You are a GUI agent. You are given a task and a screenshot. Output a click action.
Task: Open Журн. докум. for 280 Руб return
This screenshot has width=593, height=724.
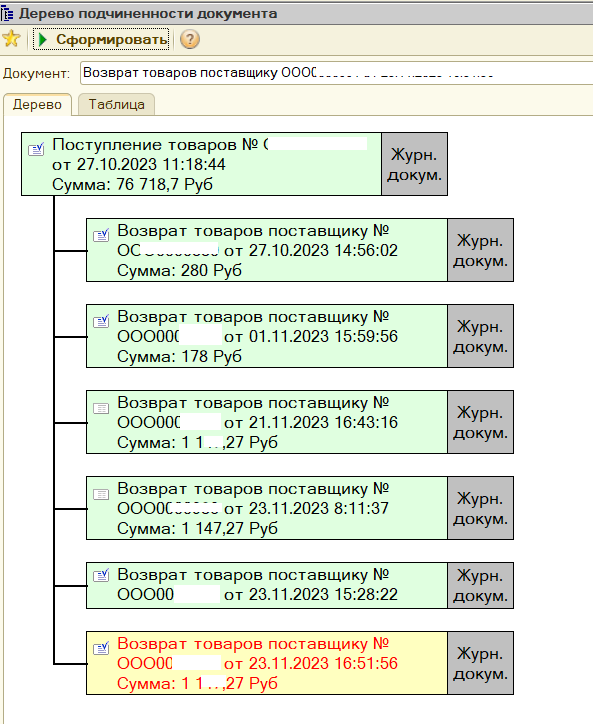click(x=480, y=250)
